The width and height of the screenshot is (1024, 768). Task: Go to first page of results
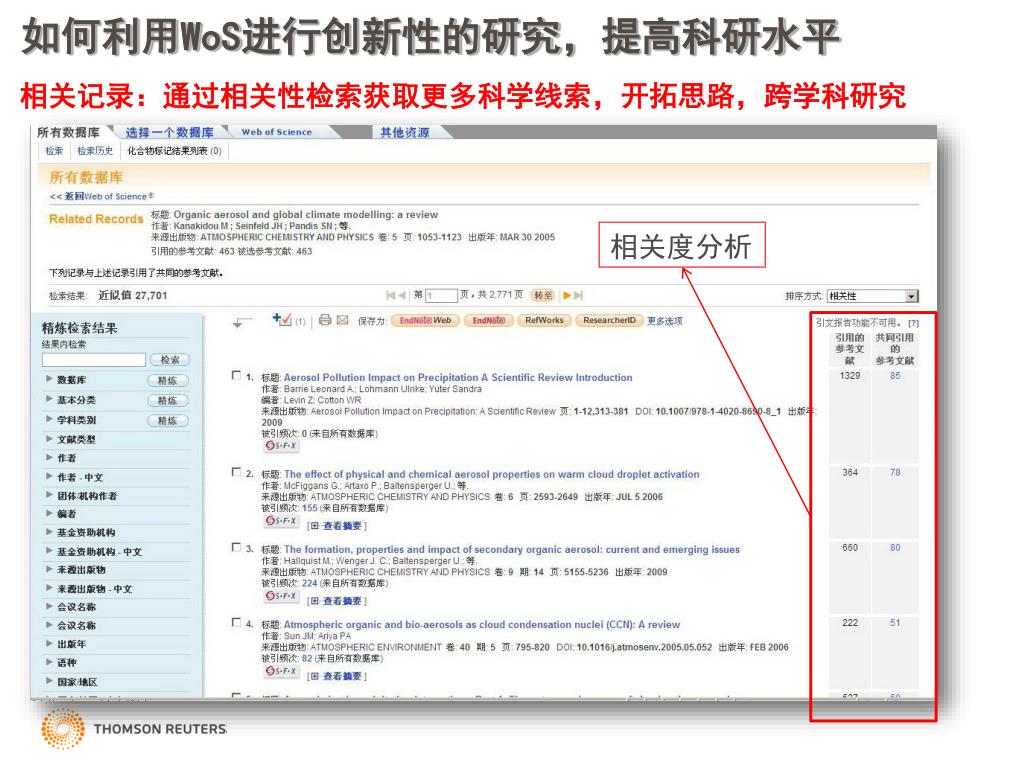391,295
